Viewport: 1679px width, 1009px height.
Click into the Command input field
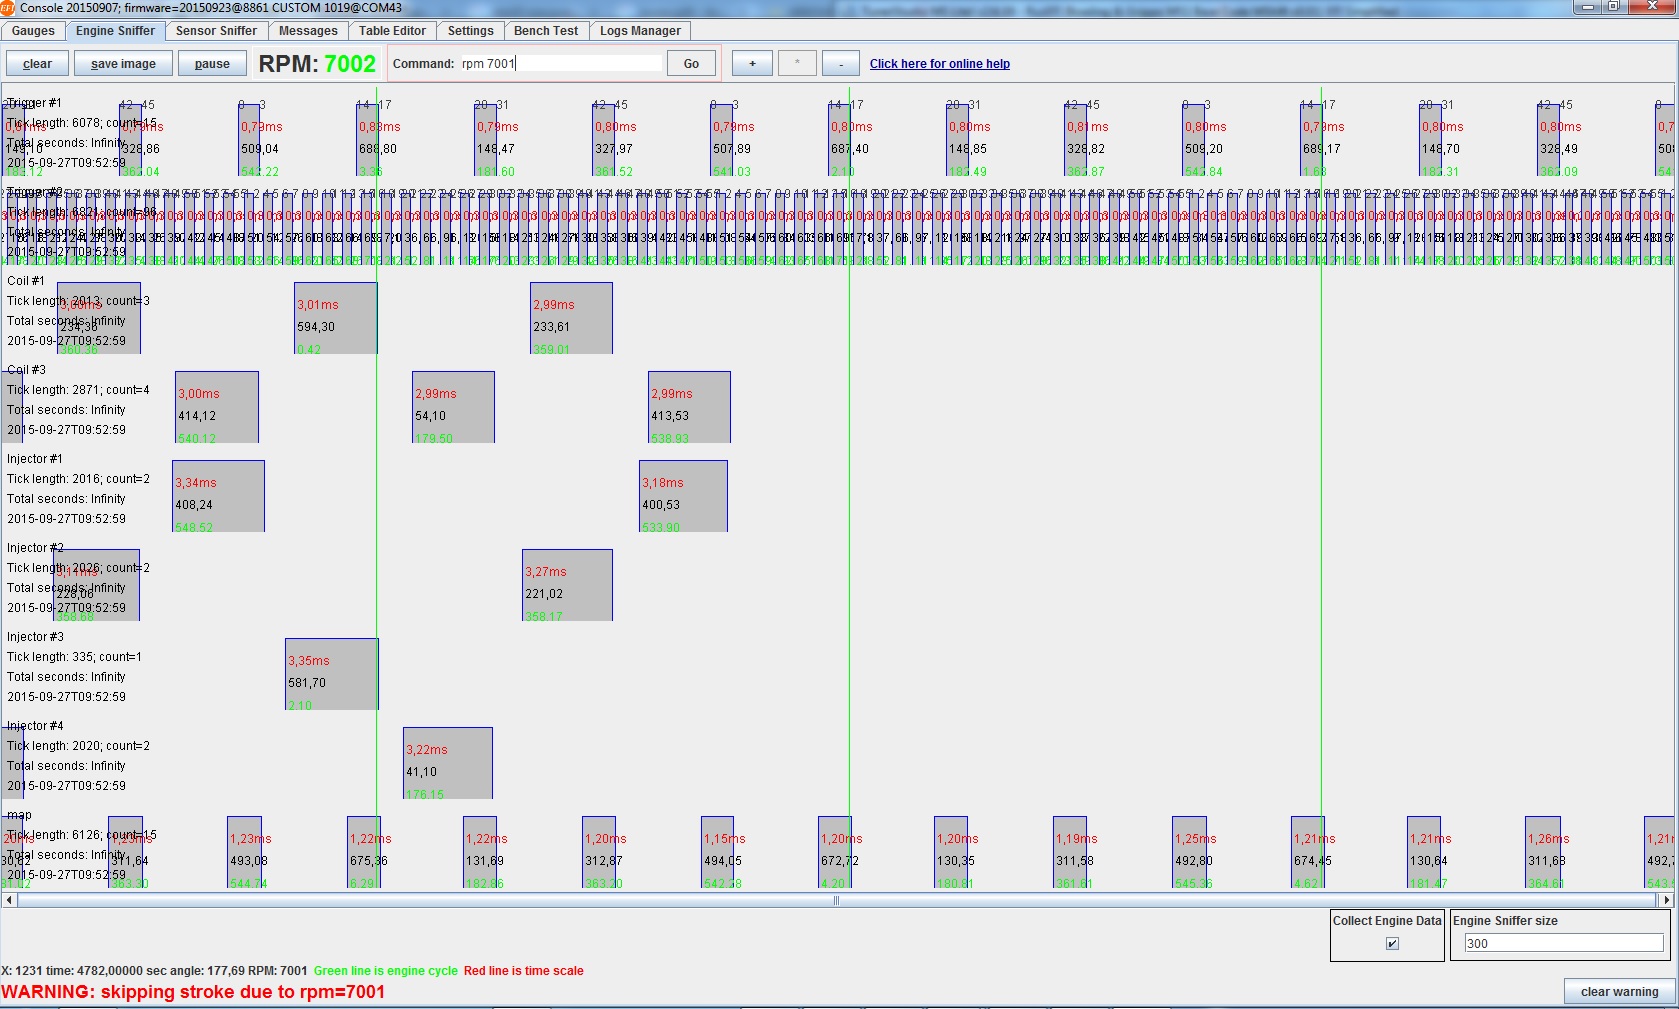[x=561, y=63]
